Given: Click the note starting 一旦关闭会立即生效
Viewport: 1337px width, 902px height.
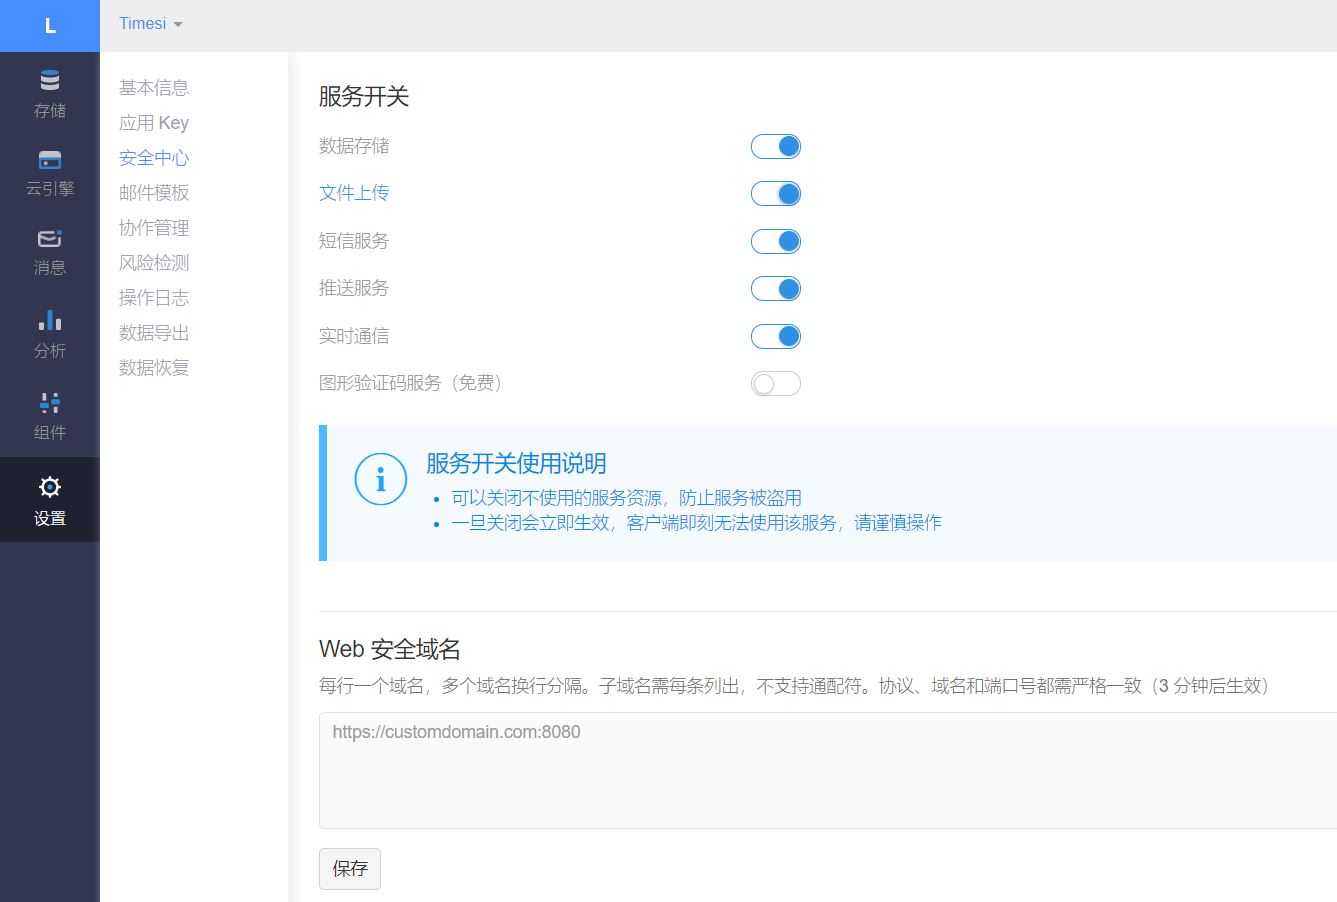Looking at the screenshot, I should coord(696,522).
